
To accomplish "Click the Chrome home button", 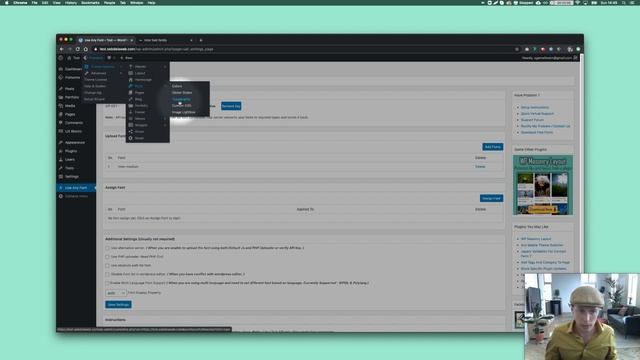I will click(x=86, y=49).
